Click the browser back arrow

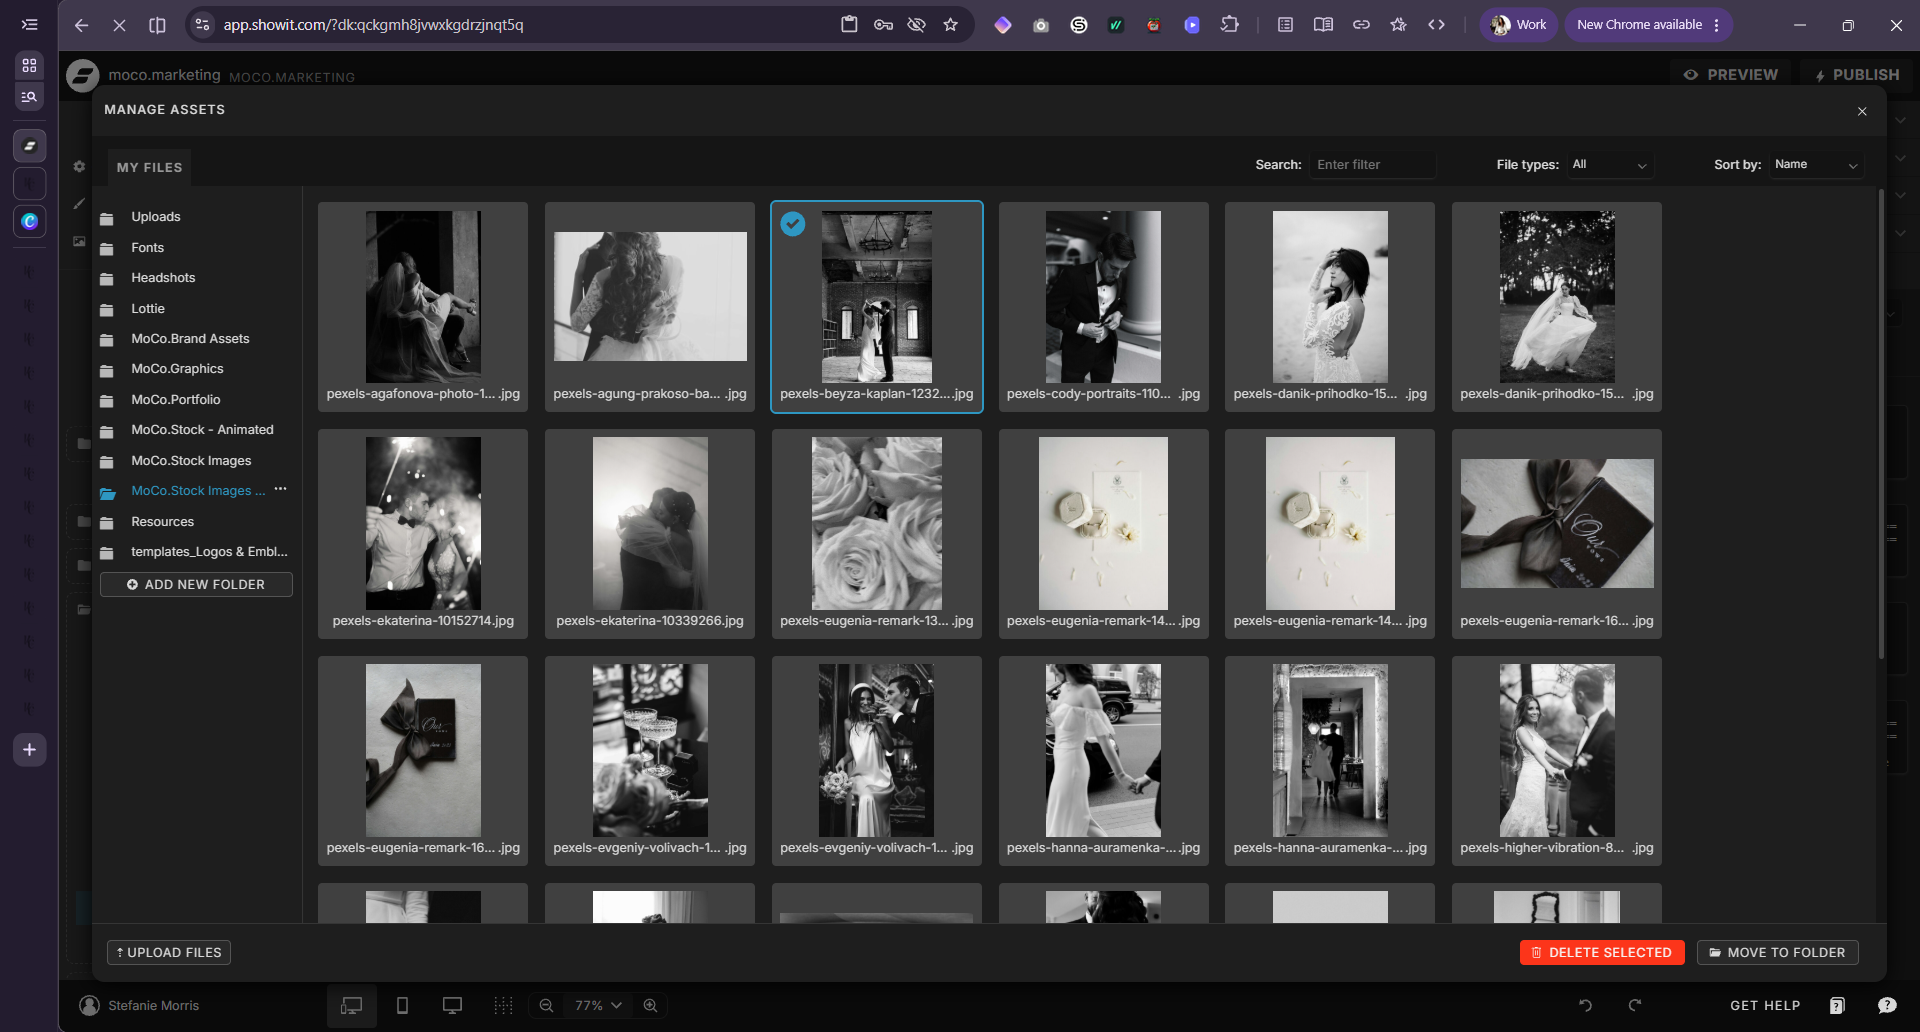[81, 25]
